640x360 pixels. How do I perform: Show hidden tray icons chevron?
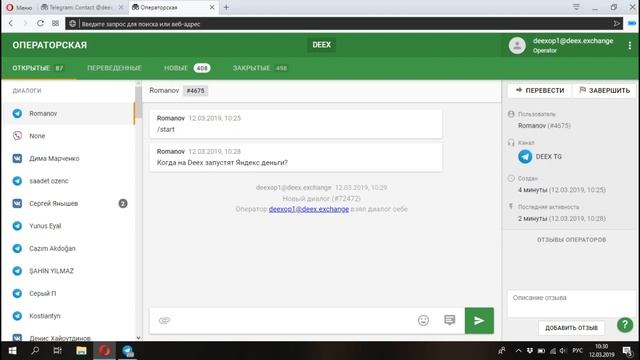tap(518, 351)
